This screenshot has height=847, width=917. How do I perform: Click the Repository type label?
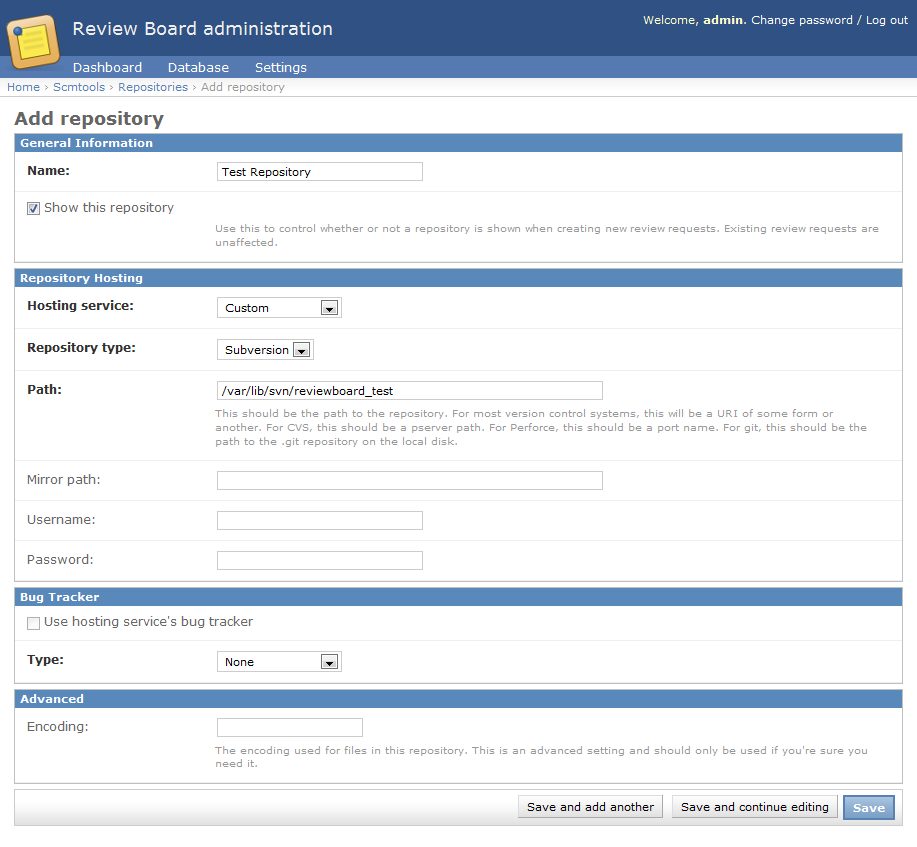point(81,347)
